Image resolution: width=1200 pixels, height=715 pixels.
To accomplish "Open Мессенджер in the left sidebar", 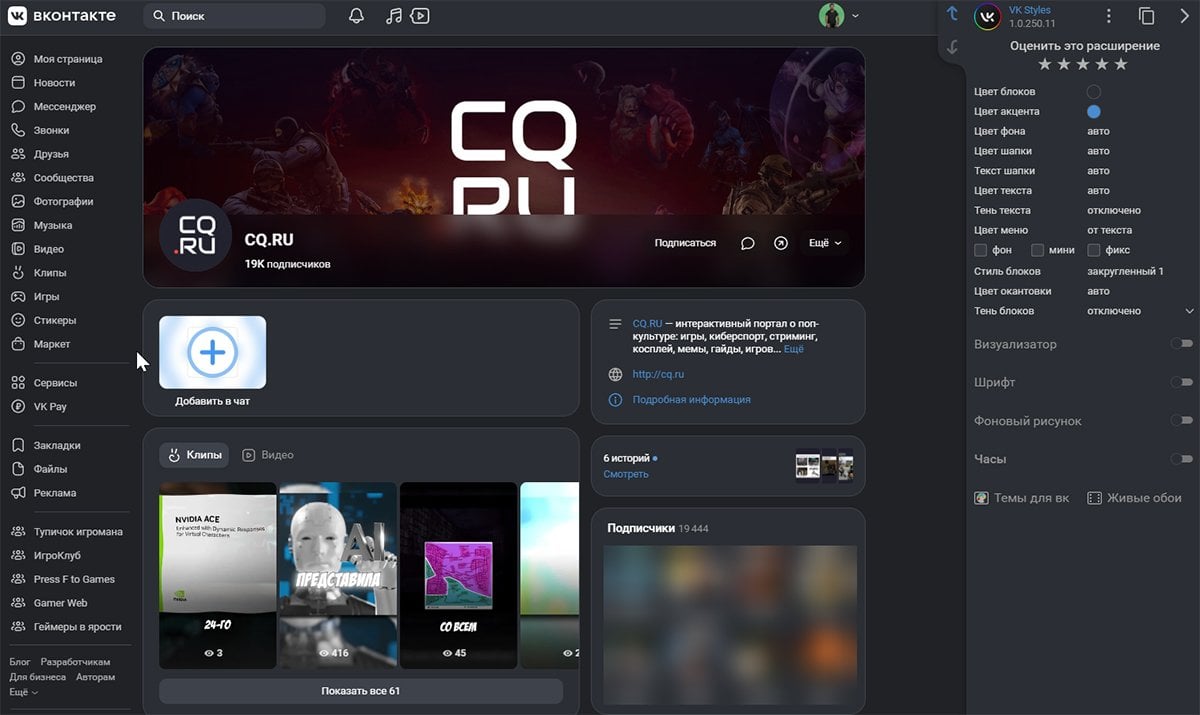I will 64,106.
